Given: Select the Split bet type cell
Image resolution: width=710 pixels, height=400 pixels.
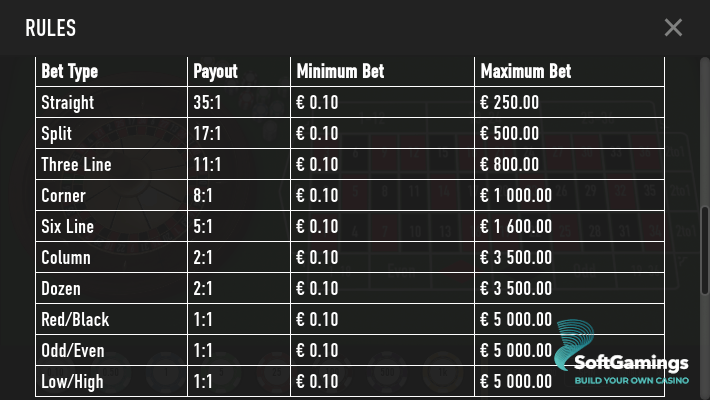Looking at the screenshot, I should [57, 133].
